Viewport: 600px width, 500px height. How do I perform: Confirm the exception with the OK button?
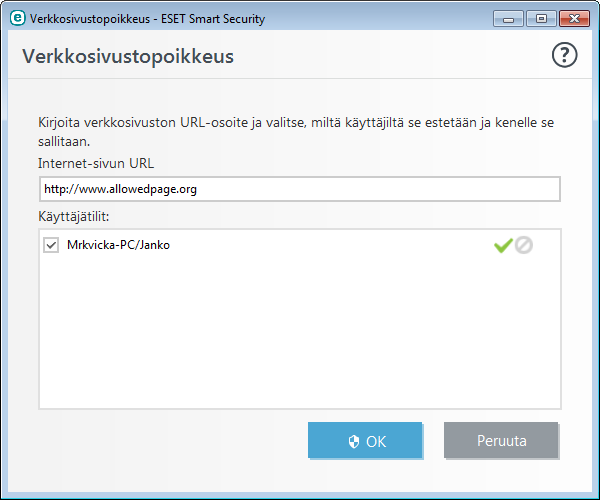tap(365, 440)
